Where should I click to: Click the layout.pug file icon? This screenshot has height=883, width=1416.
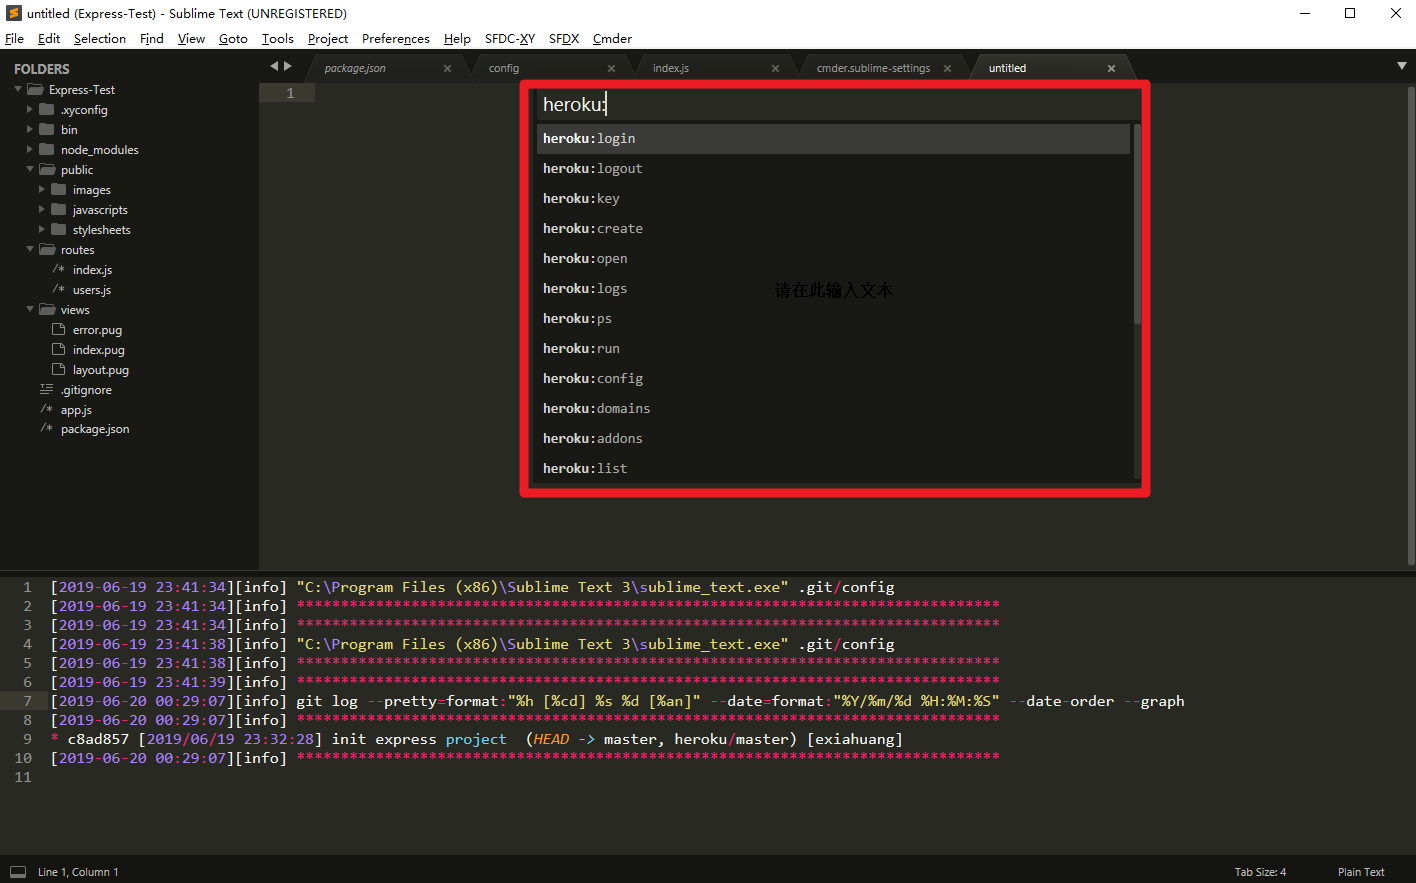click(58, 369)
